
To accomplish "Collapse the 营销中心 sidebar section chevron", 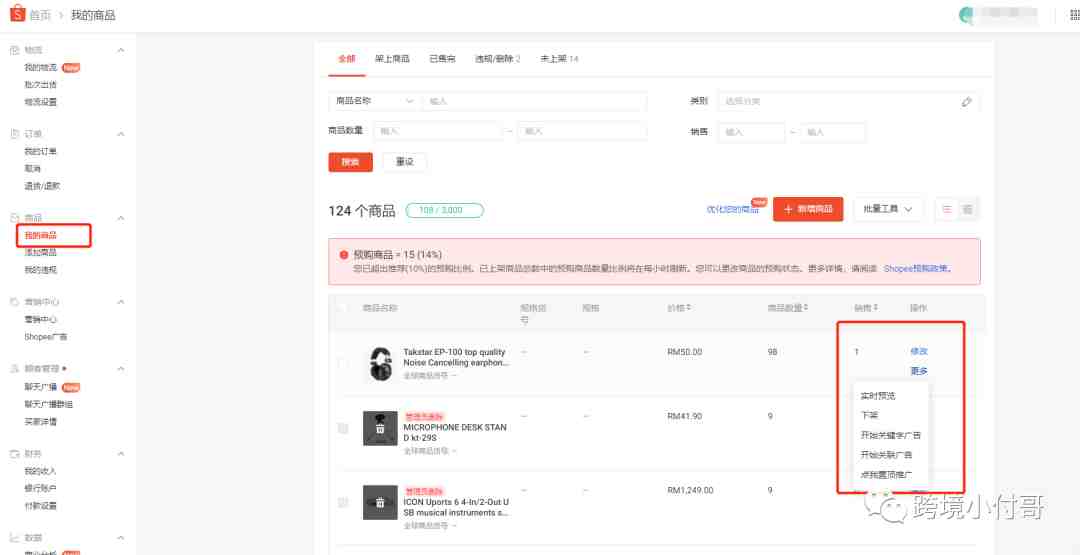I will coord(121,302).
